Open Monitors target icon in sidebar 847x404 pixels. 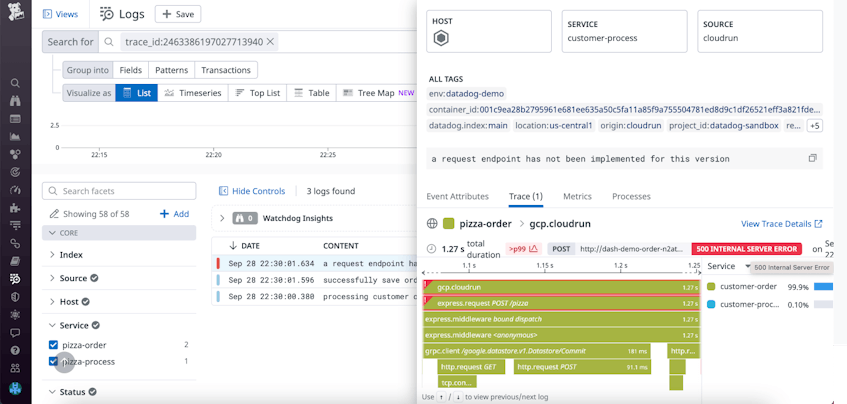click(x=15, y=172)
